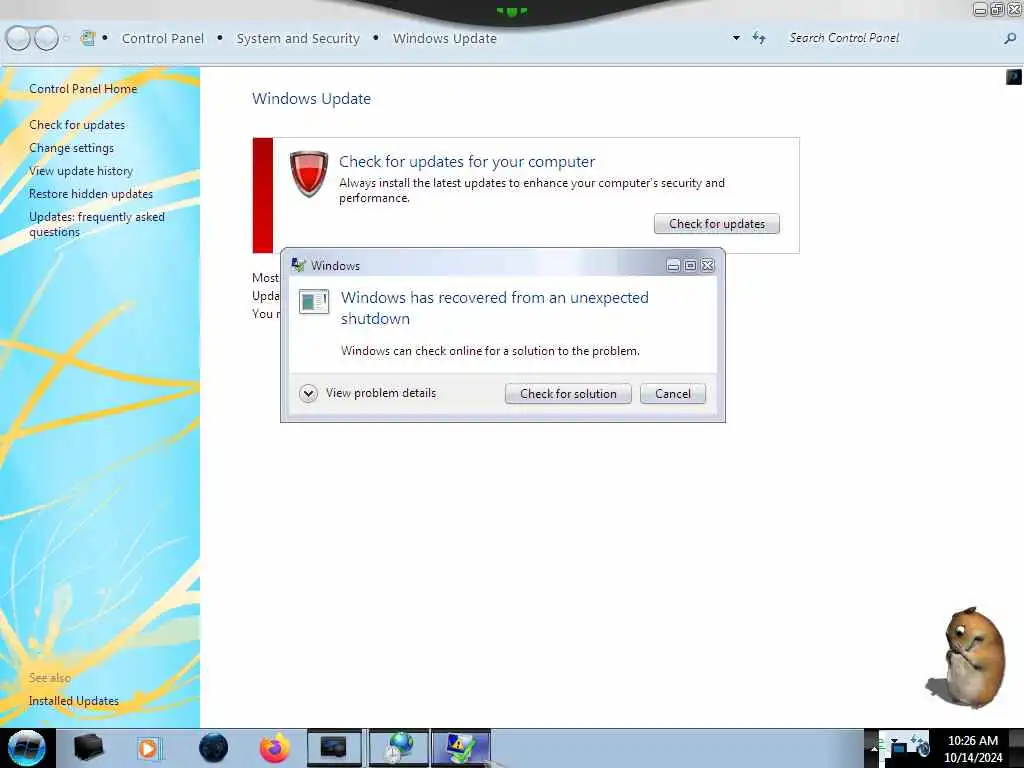1024x768 pixels.
Task: Click the 'Check for updates for your computer' heading
Action: click(467, 161)
